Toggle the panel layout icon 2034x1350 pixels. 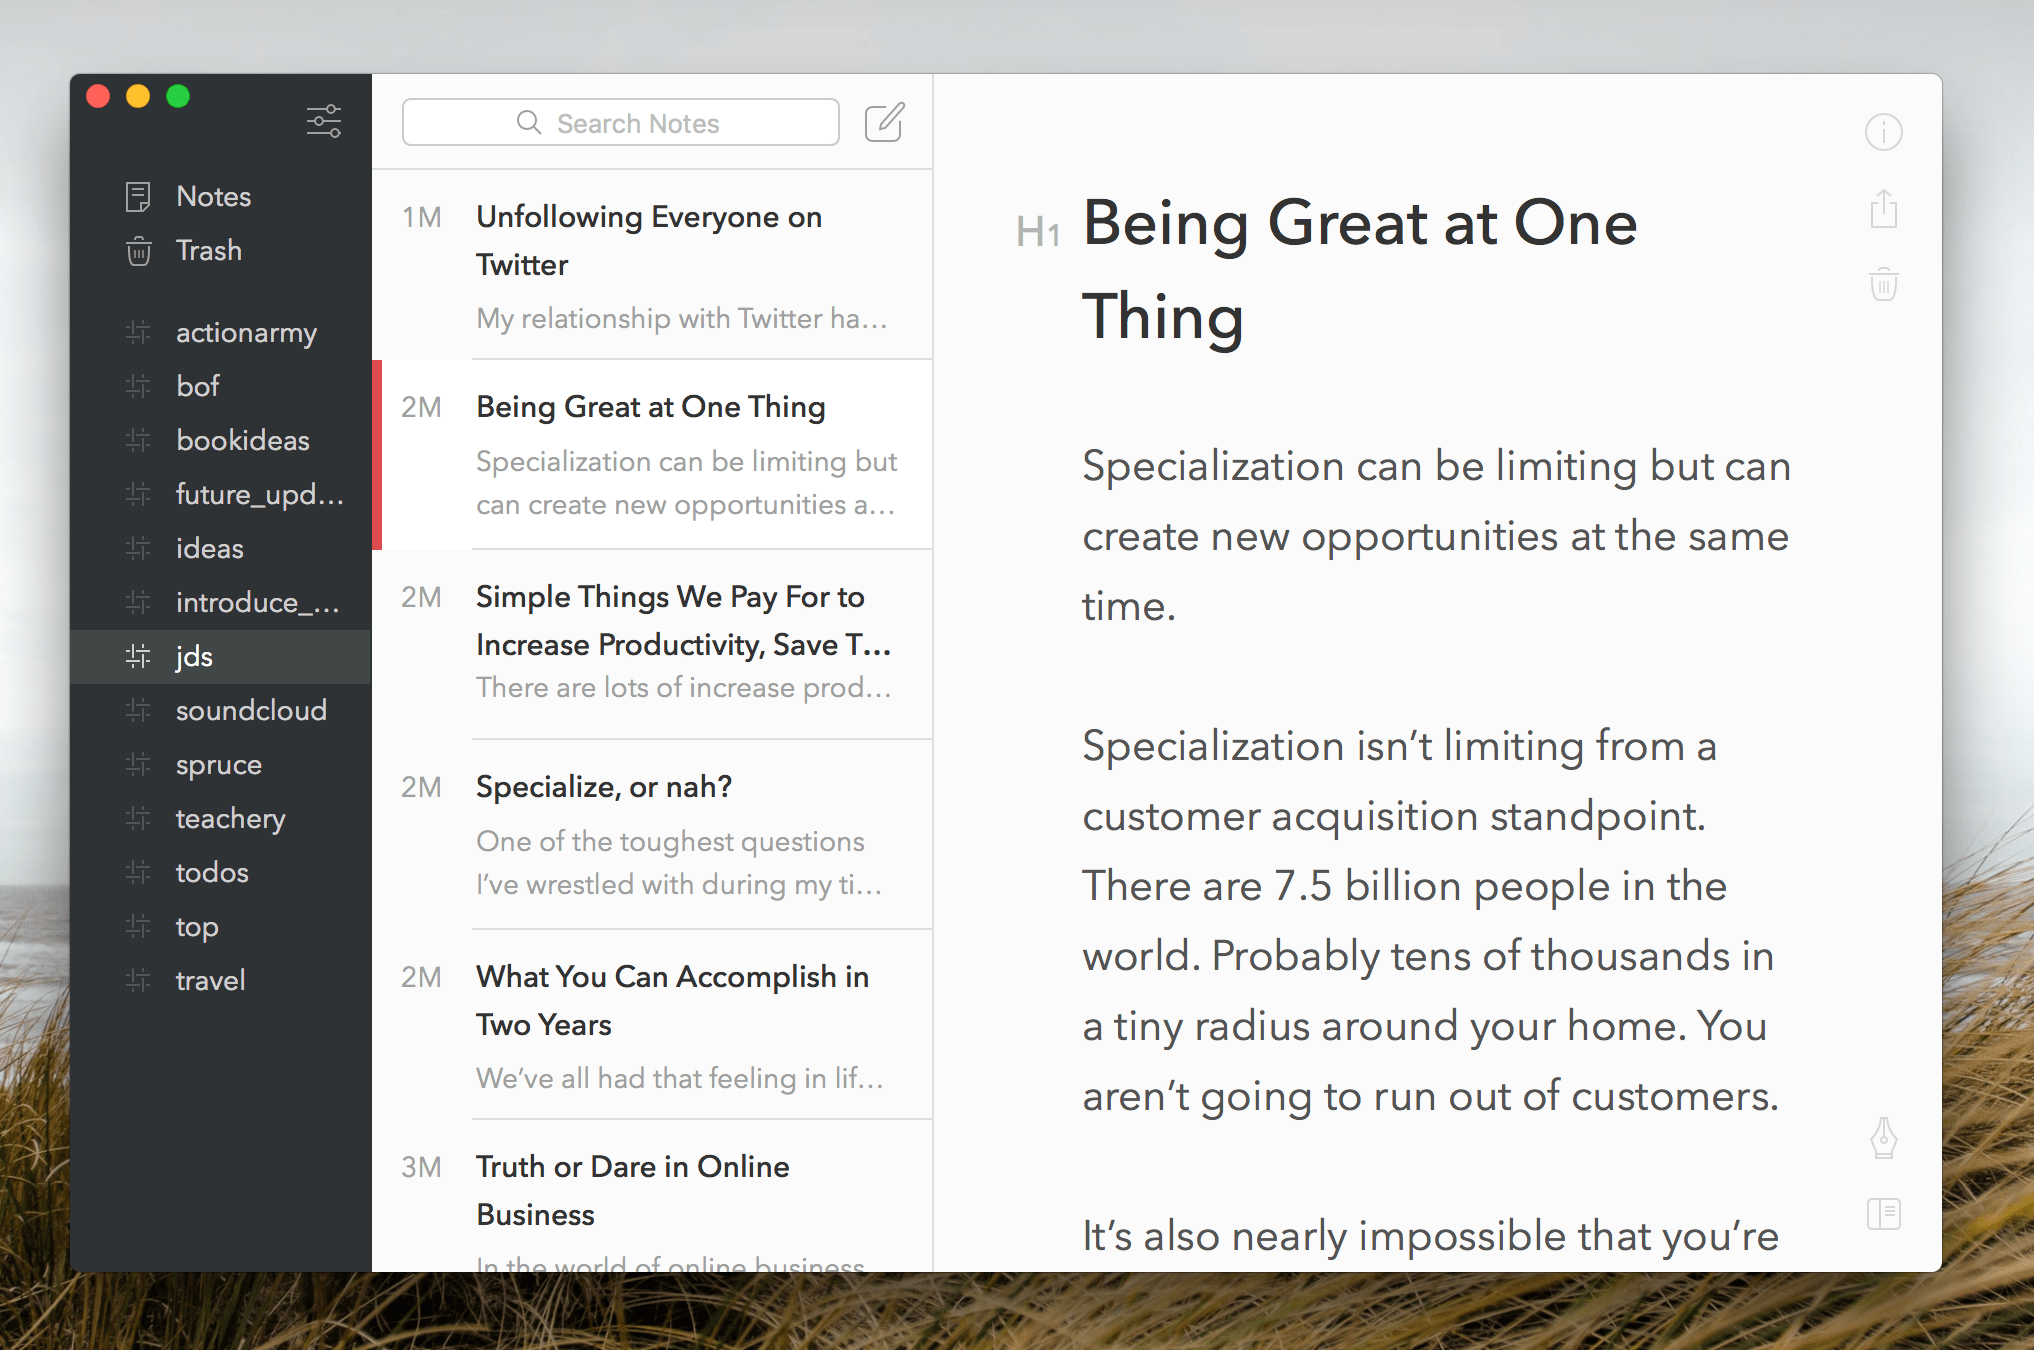[1883, 1214]
